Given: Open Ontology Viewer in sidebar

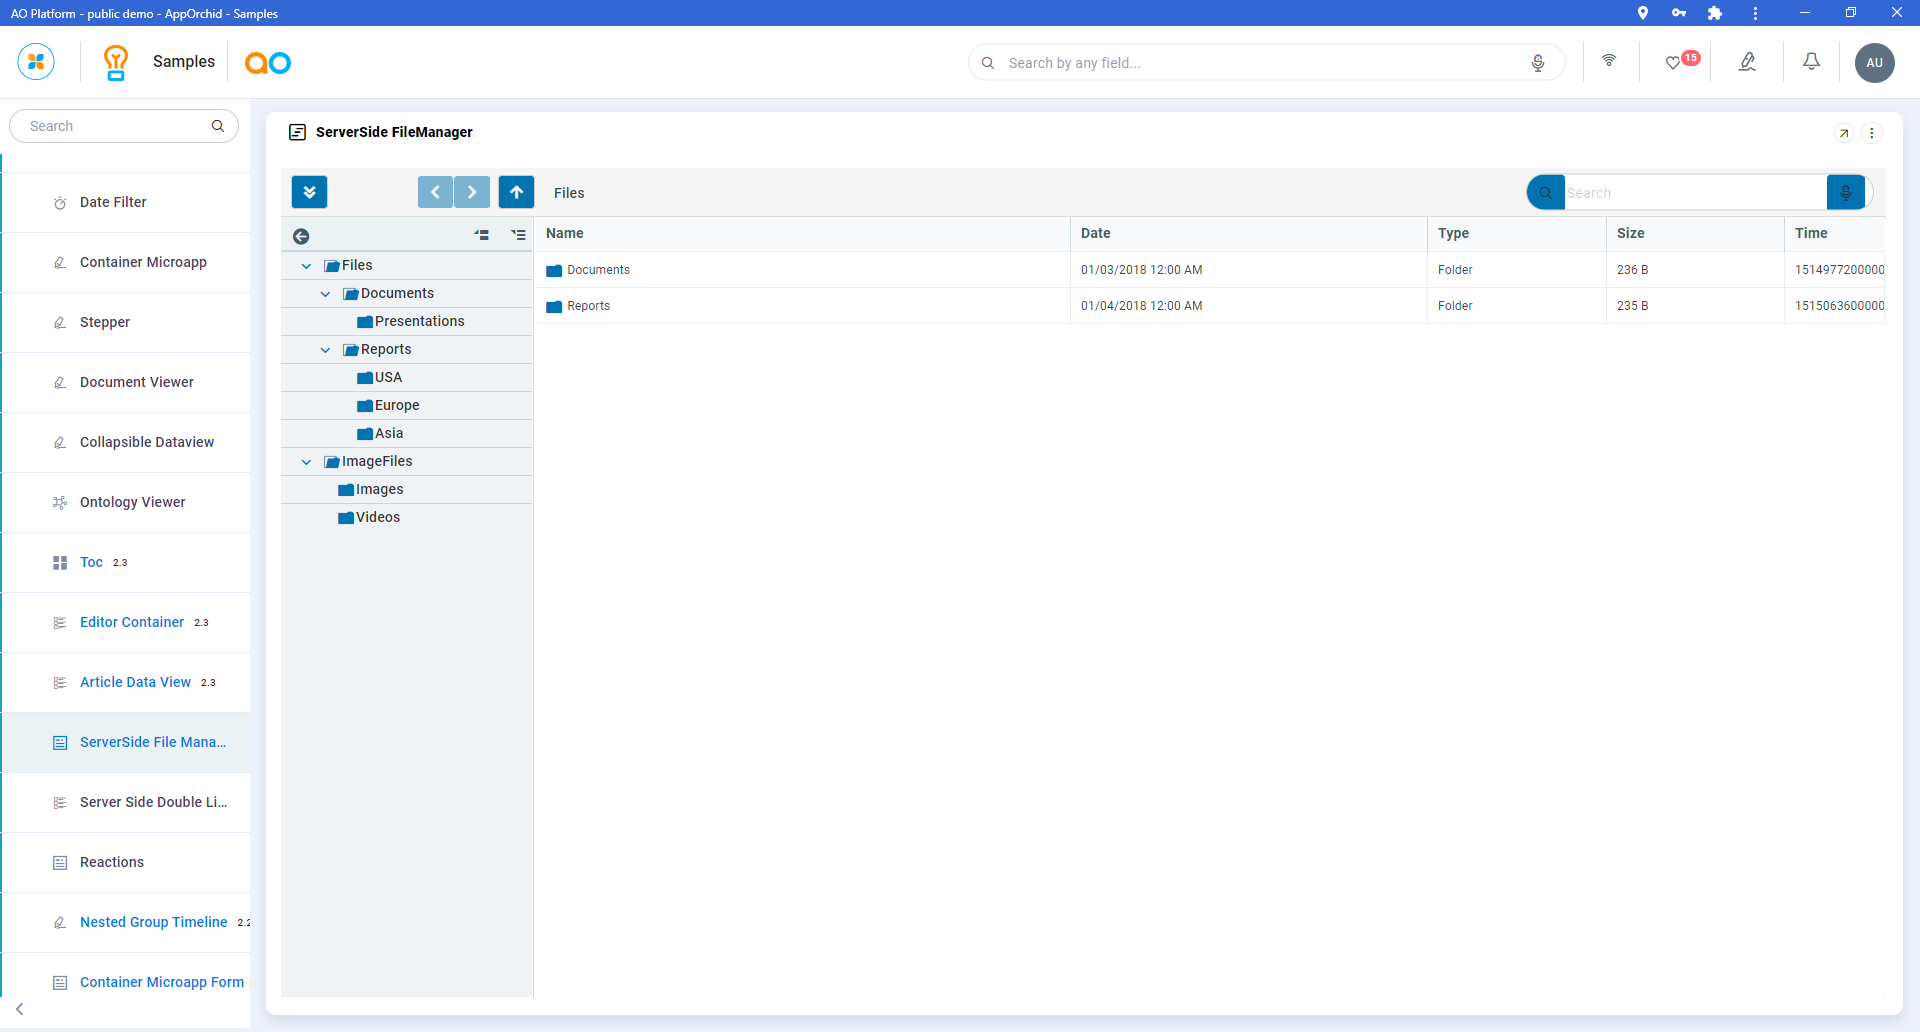Looking at the screenshot, I should [132, 502].
